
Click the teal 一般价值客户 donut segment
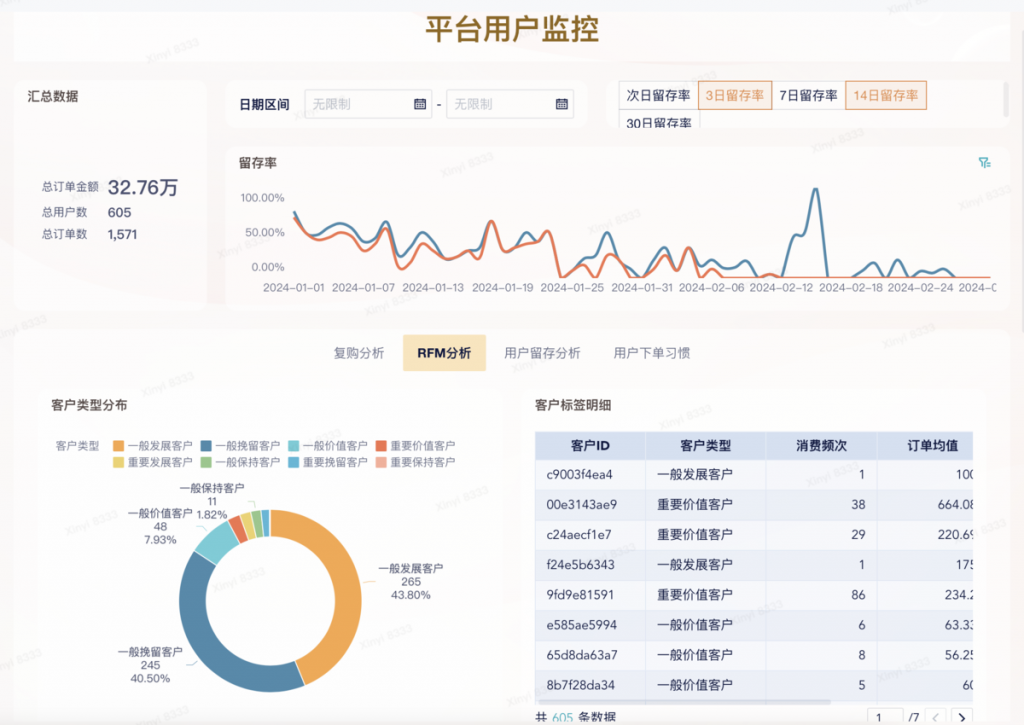pyautogui.click(x=219, y=542)
